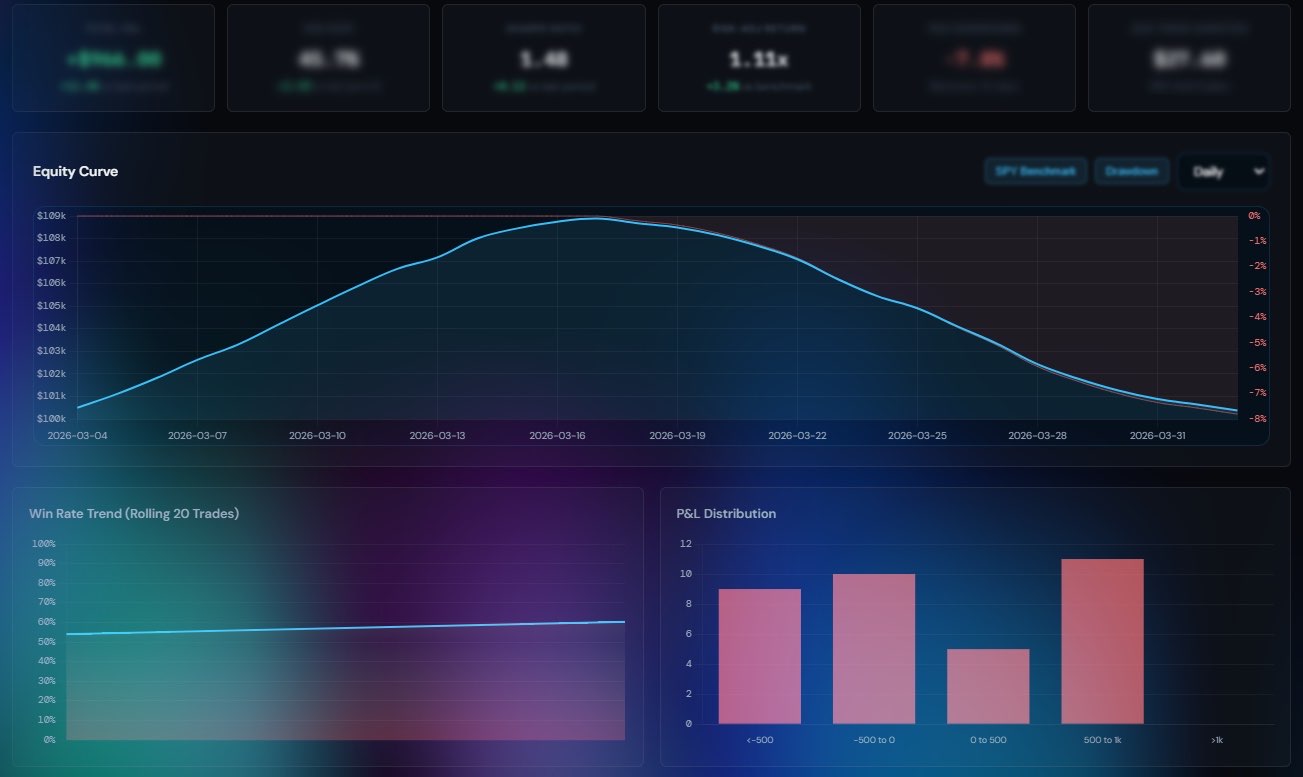Viewport: 1303px width, 777px height.
Task: Click the Win Rate Trend heading
Action: click(134, 513)
